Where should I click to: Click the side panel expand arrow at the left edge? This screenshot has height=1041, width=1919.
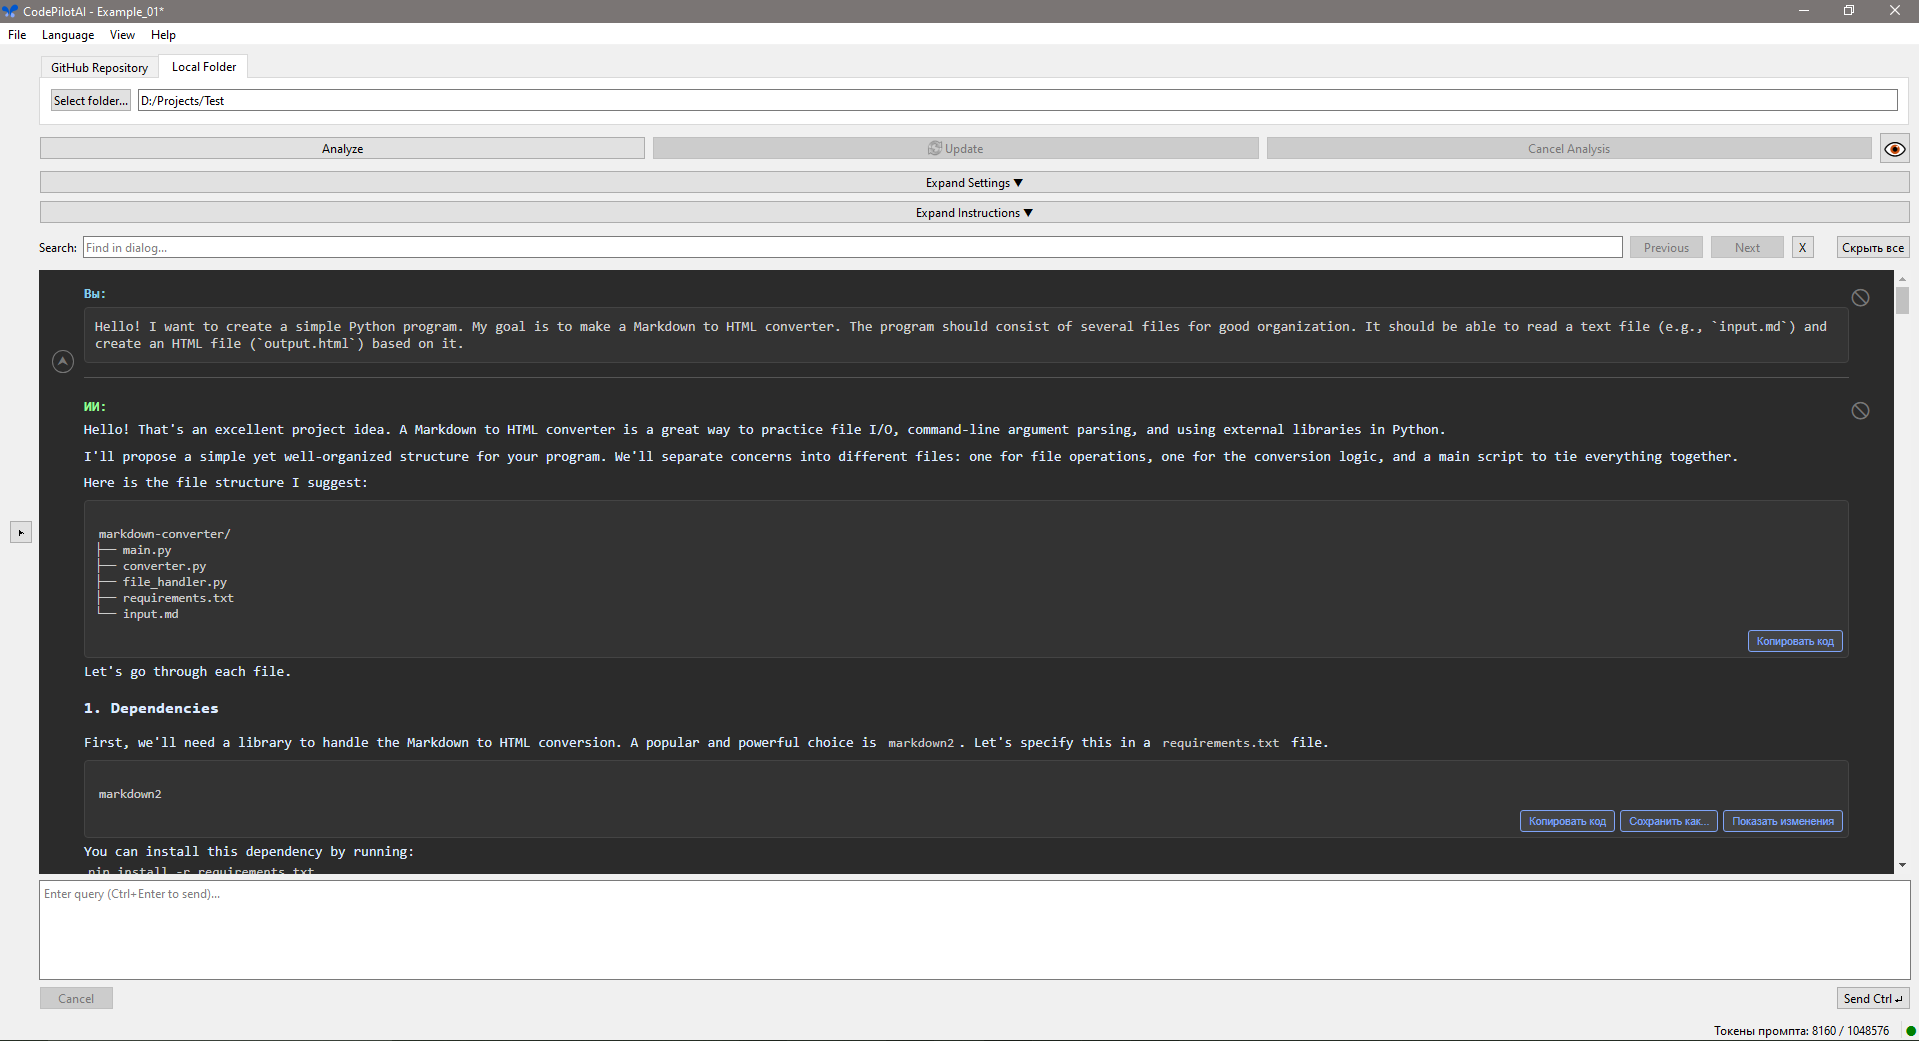21,533
